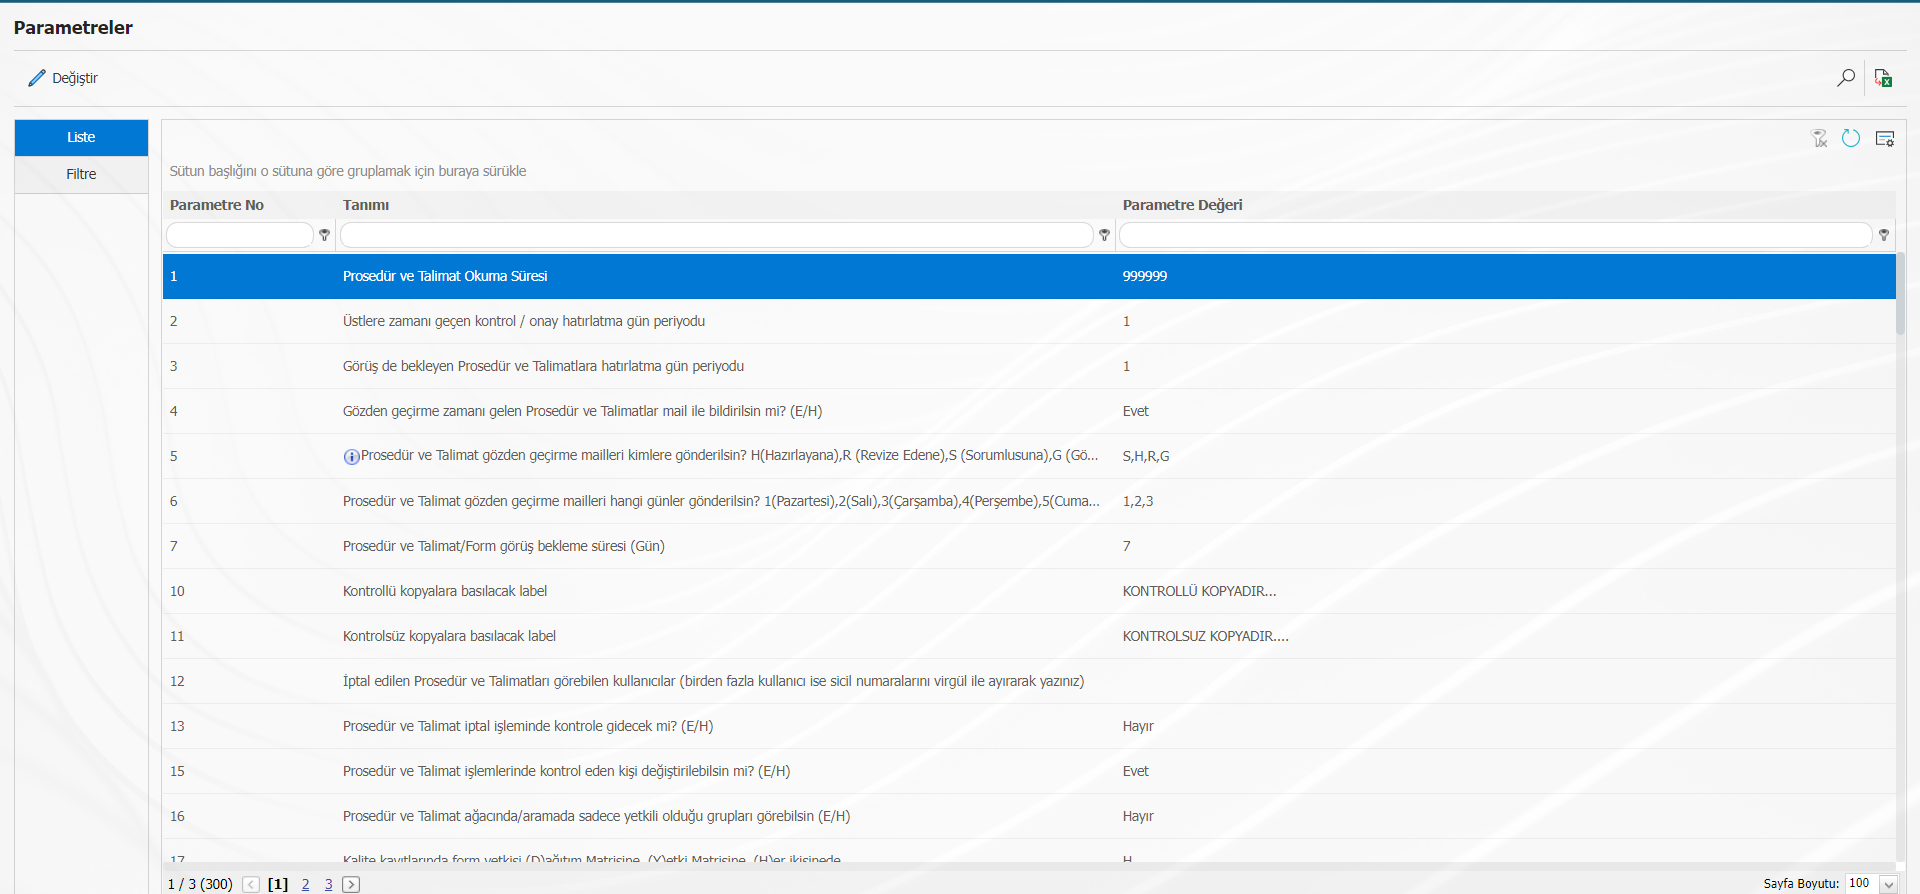This screenshot has width=1920, height=894.
Task: Go to the previous page arrow
Action: (x=251, y=884)
